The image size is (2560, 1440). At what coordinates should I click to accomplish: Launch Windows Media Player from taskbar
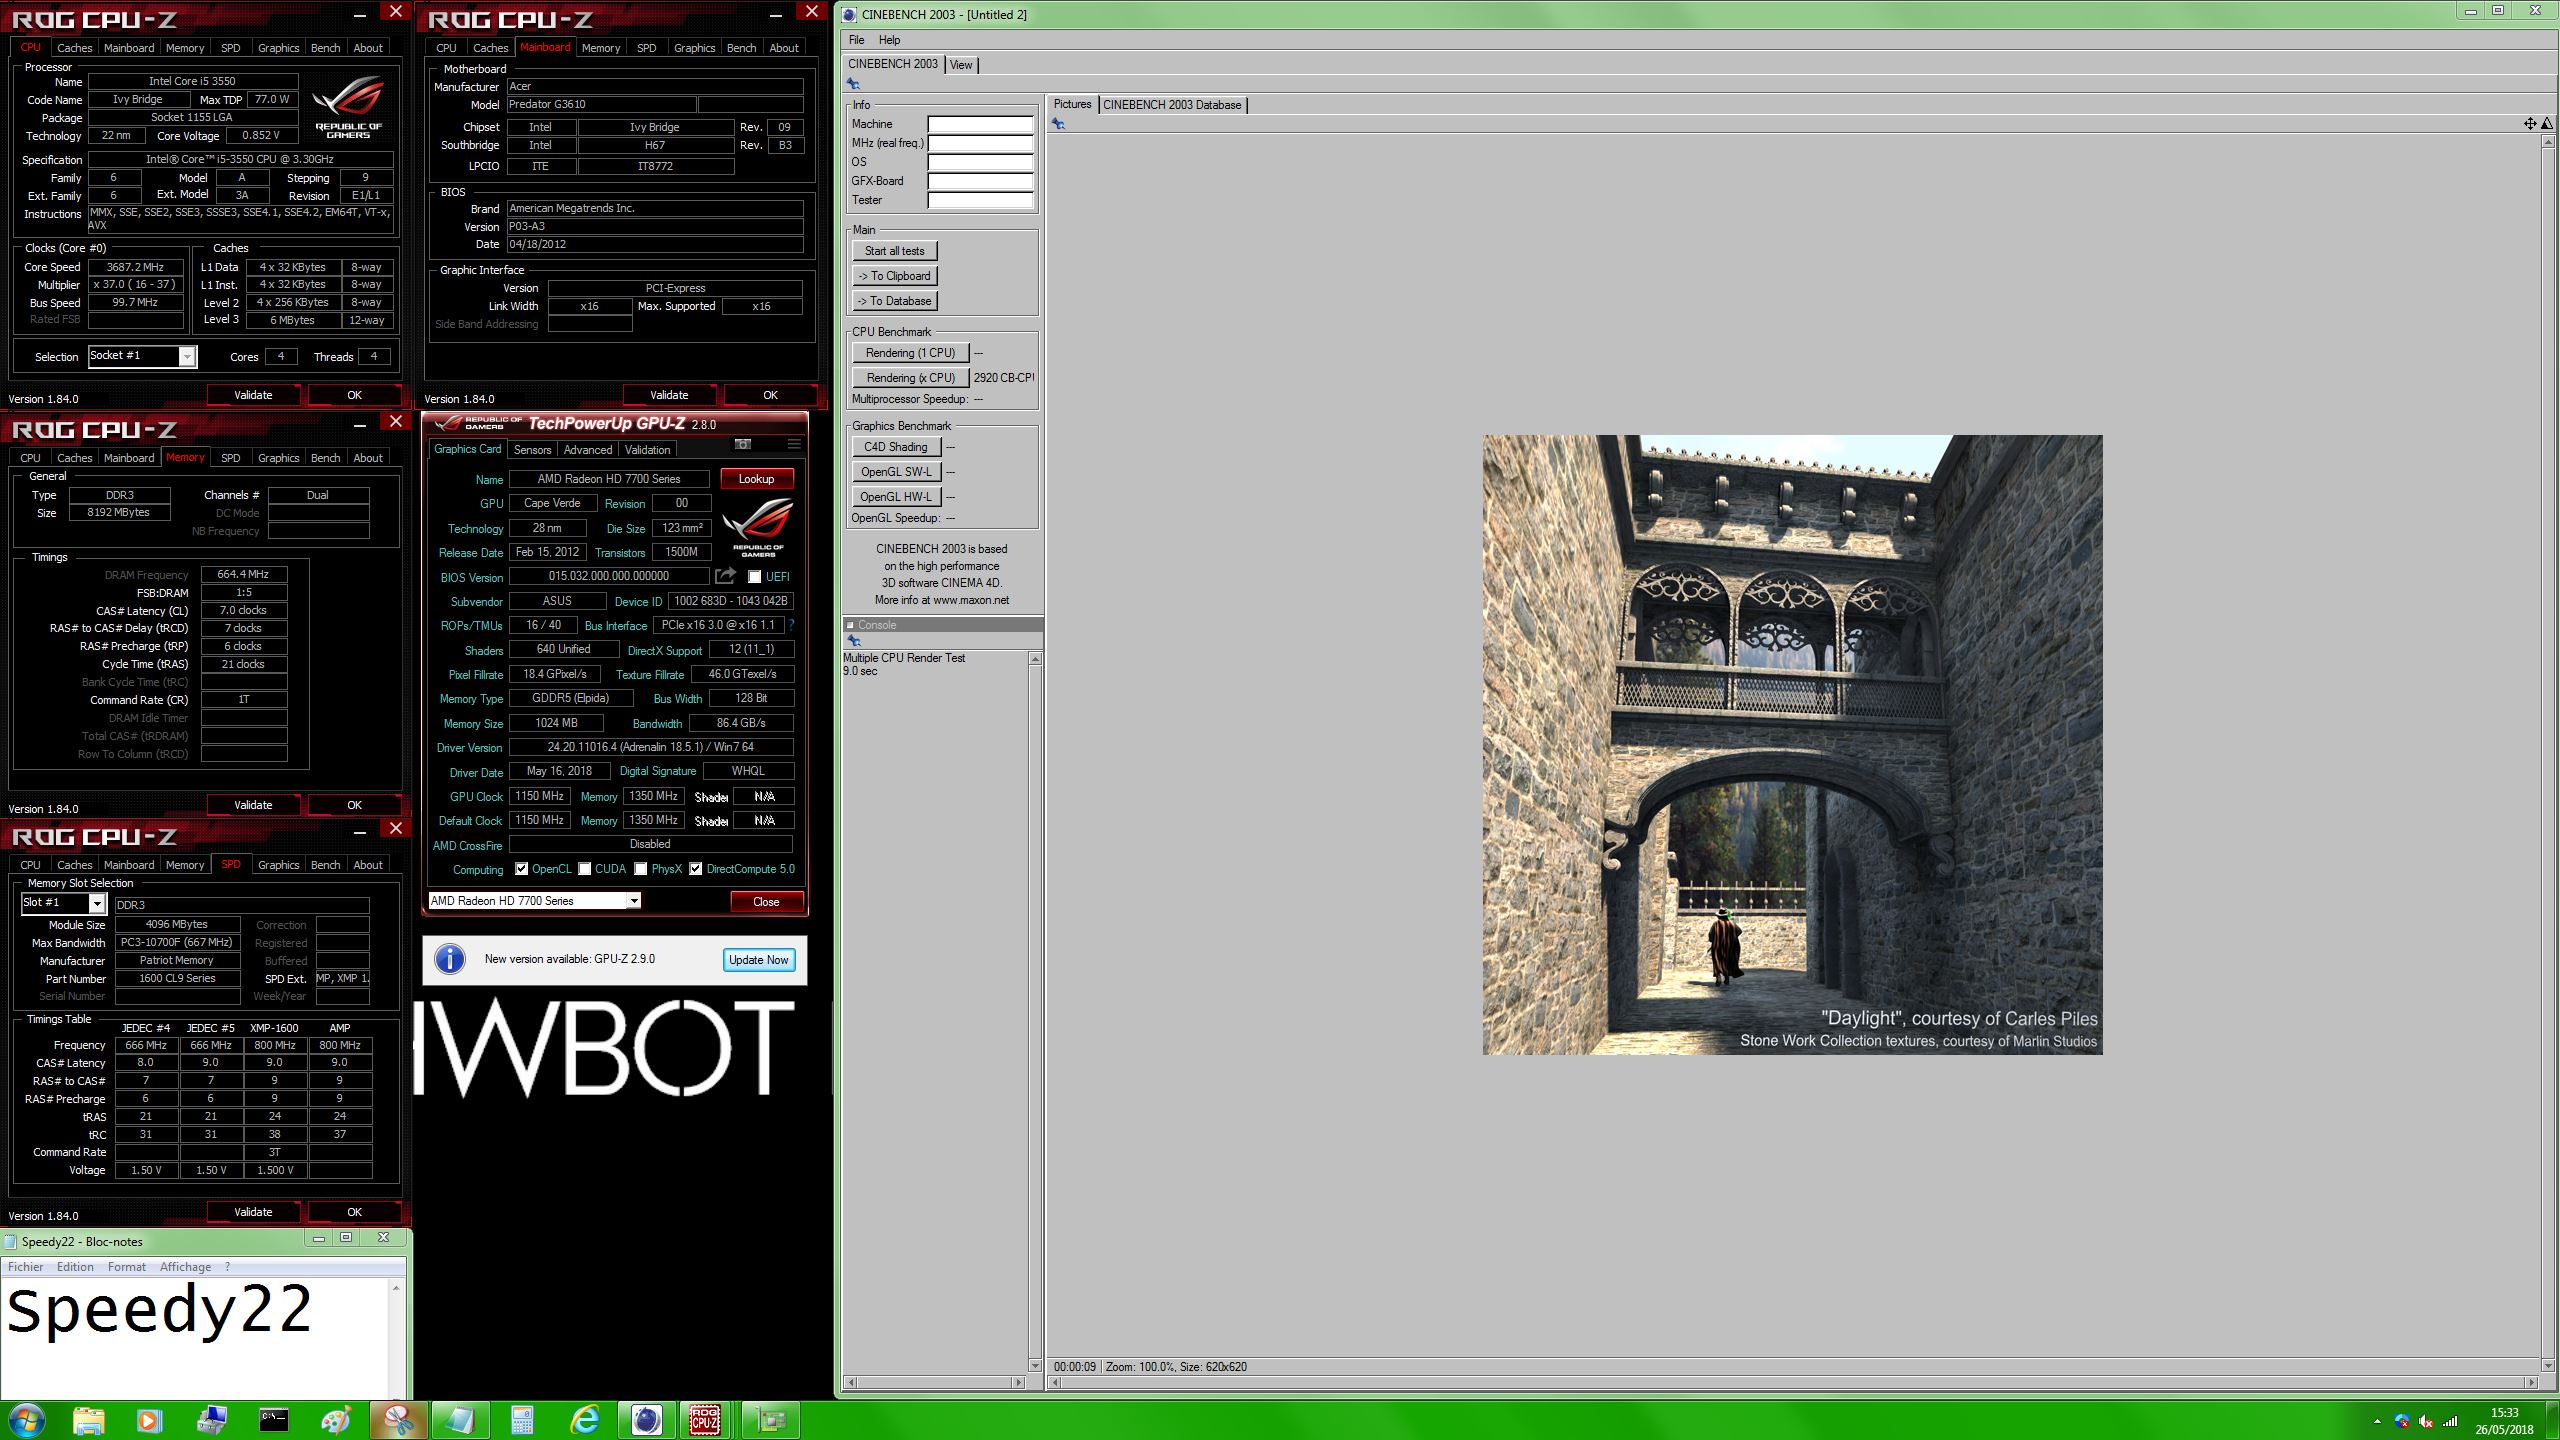coord(149,1420)
